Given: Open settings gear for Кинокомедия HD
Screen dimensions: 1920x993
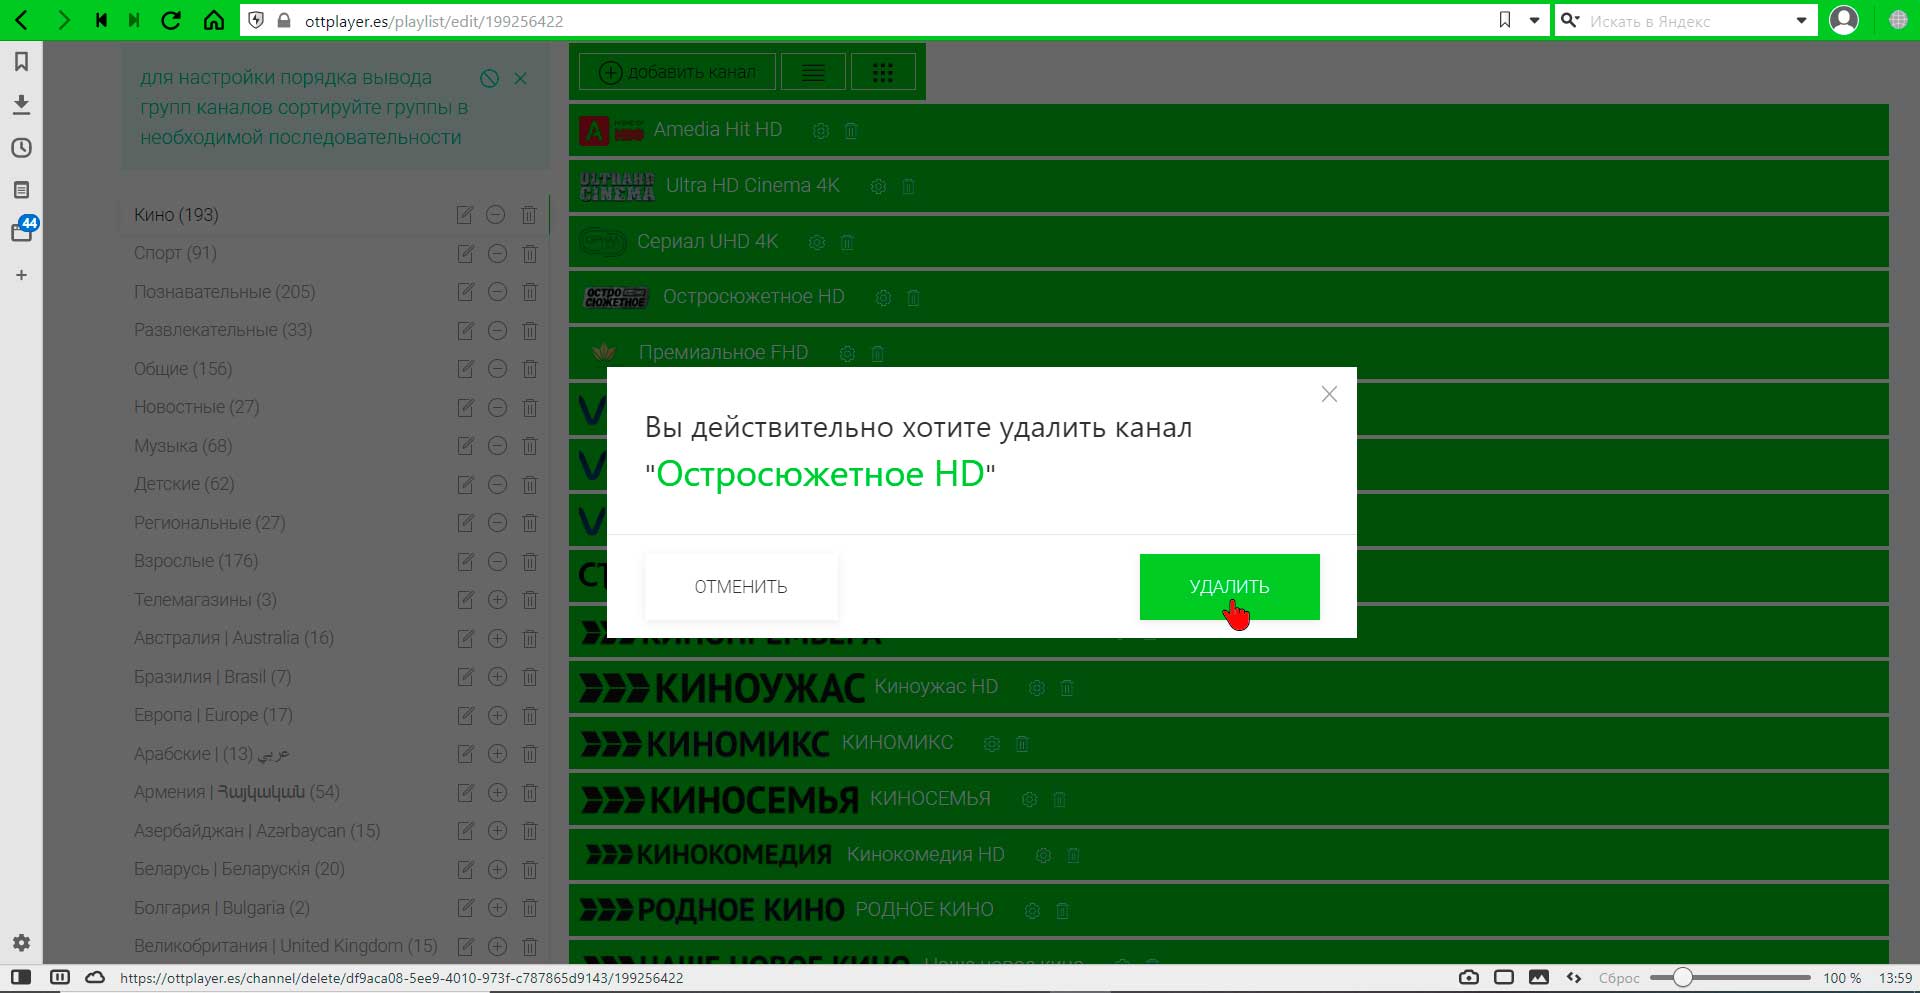Looking at the screenshot, I should pyautogui.click(x=1043, y=856).
